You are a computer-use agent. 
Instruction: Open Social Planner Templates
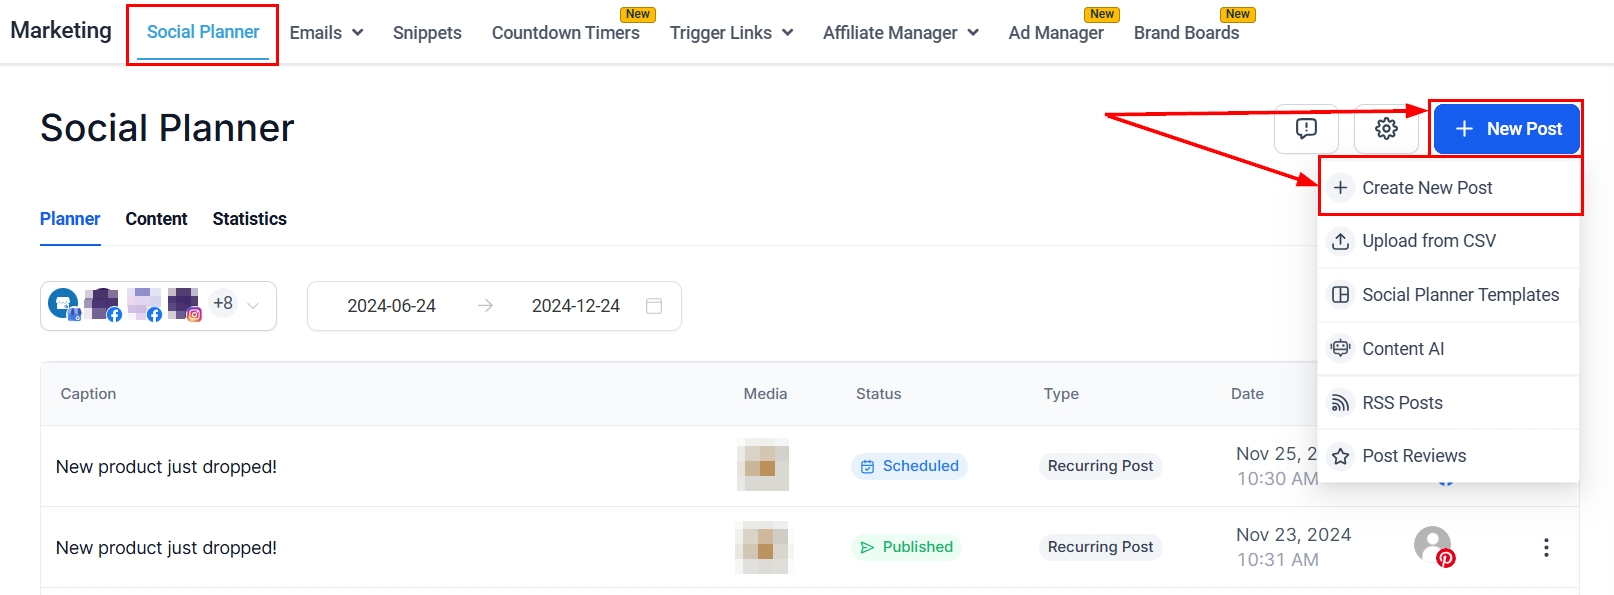(1459, 295)
